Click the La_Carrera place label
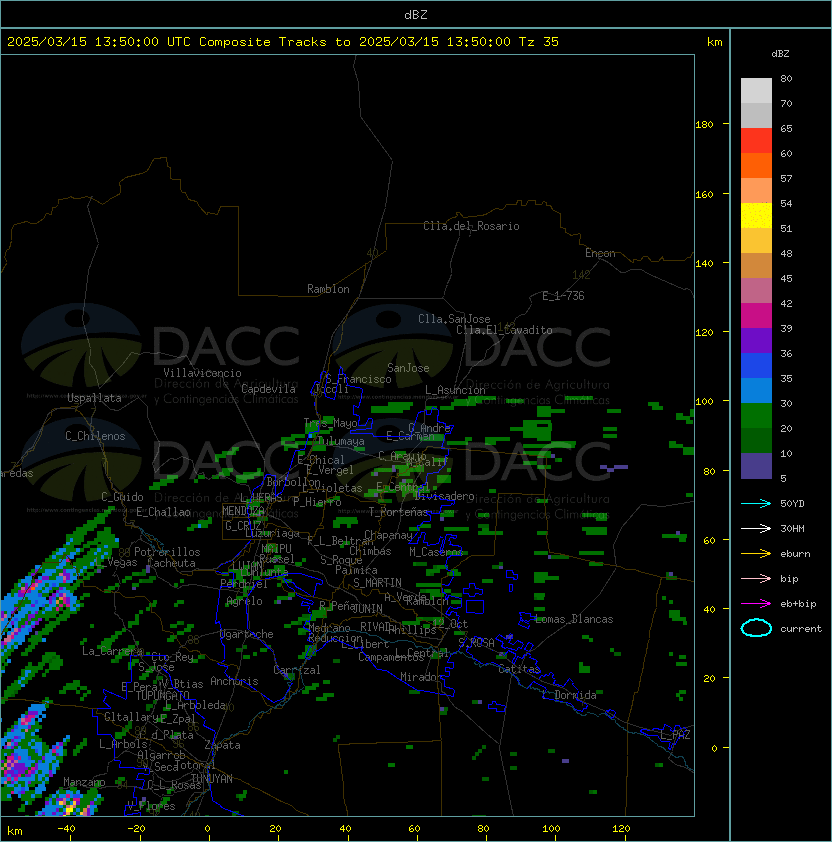Image resolution: width=832 pixels, height=842 pixels. [x=112, y=651]
